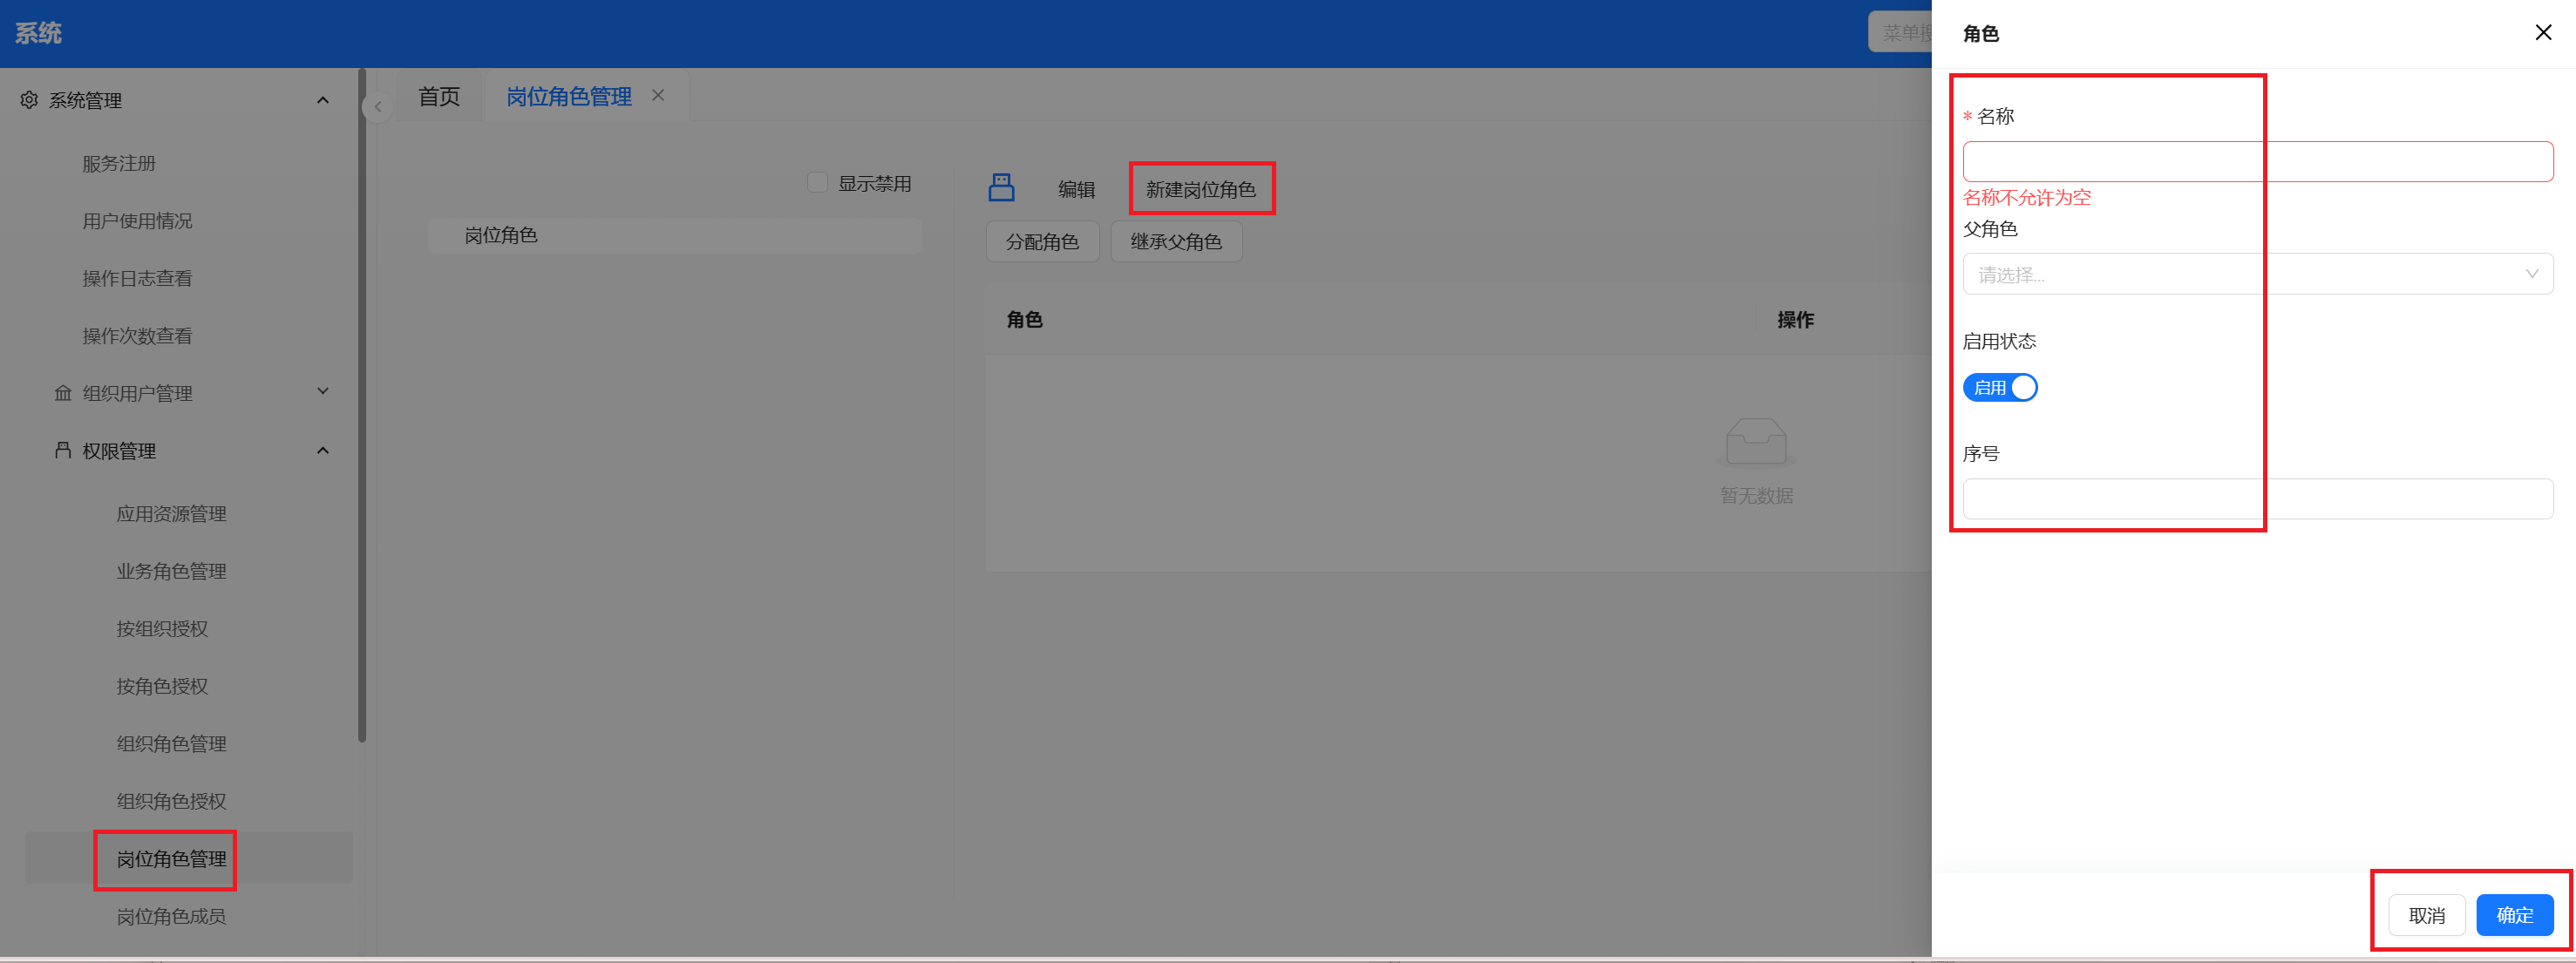Open 应用资源管理 menu item
Image resolution: width=2576 pixels, height=963 pixels.
coord(171,514)
